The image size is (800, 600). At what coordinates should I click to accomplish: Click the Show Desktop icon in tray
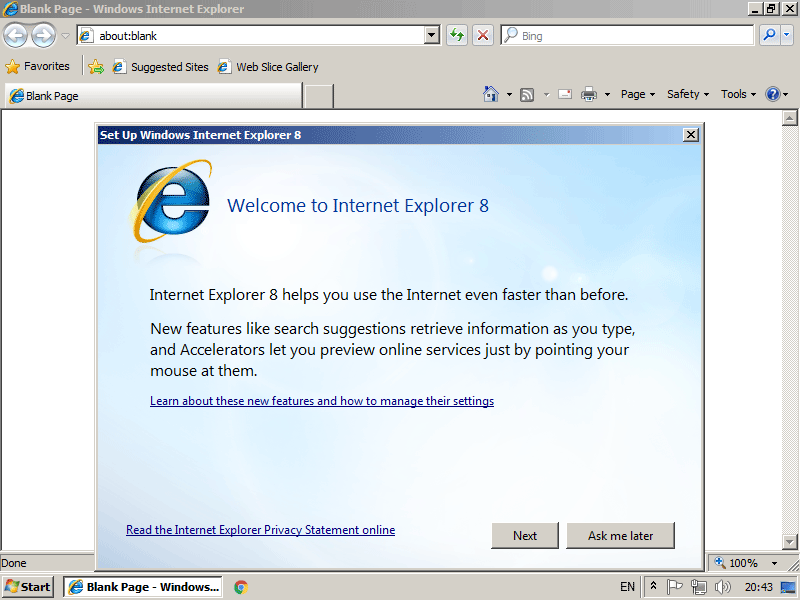pyautogui.click(x=788, y=587)
